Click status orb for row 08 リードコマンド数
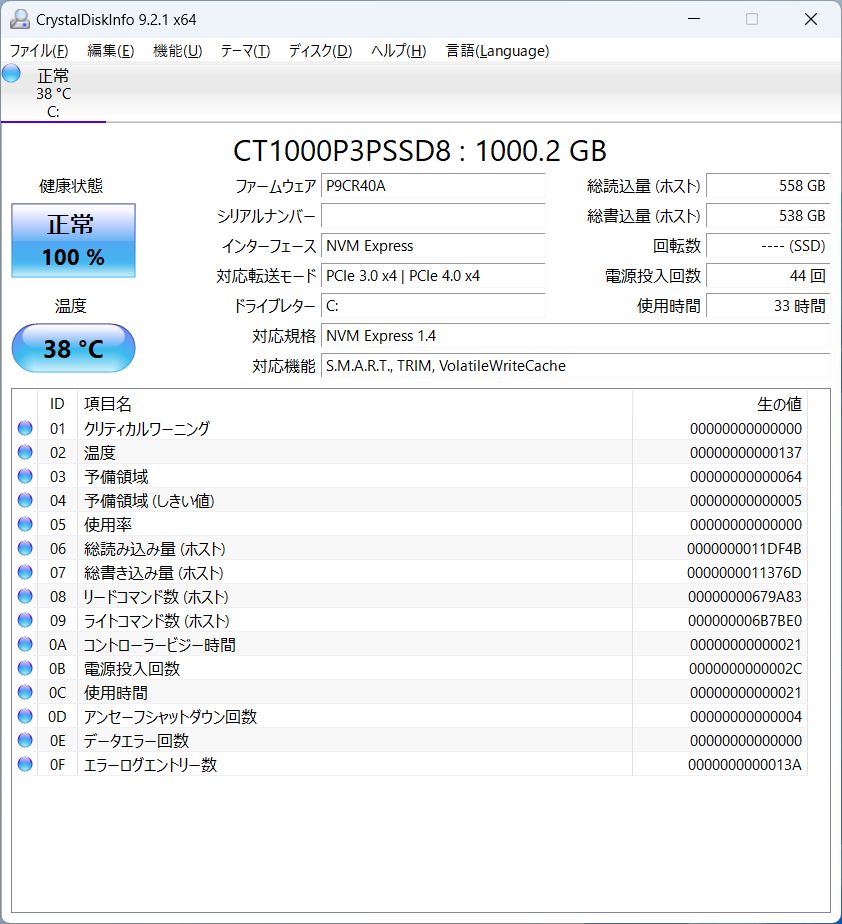842x924 pixels. (25, 596)
